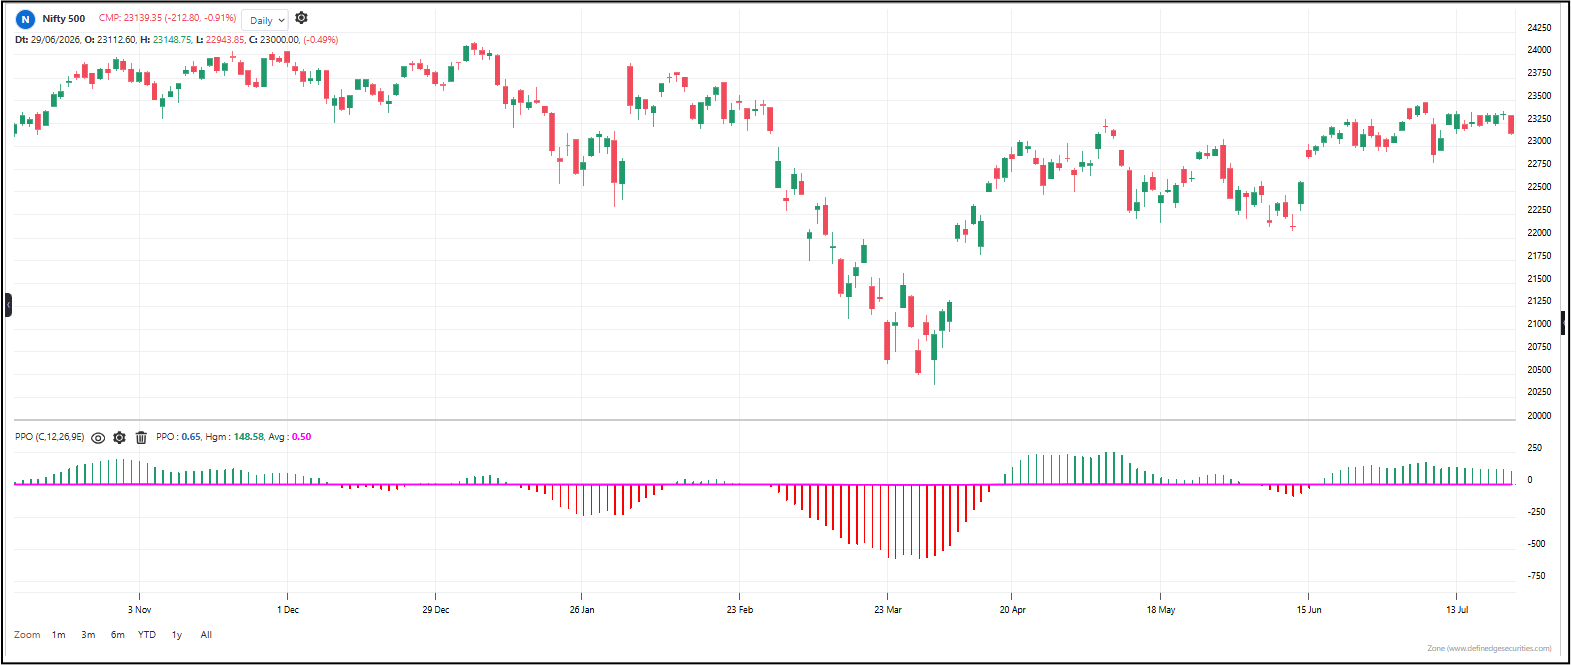Click the CMP 23139.35 price text

(167, 18)
